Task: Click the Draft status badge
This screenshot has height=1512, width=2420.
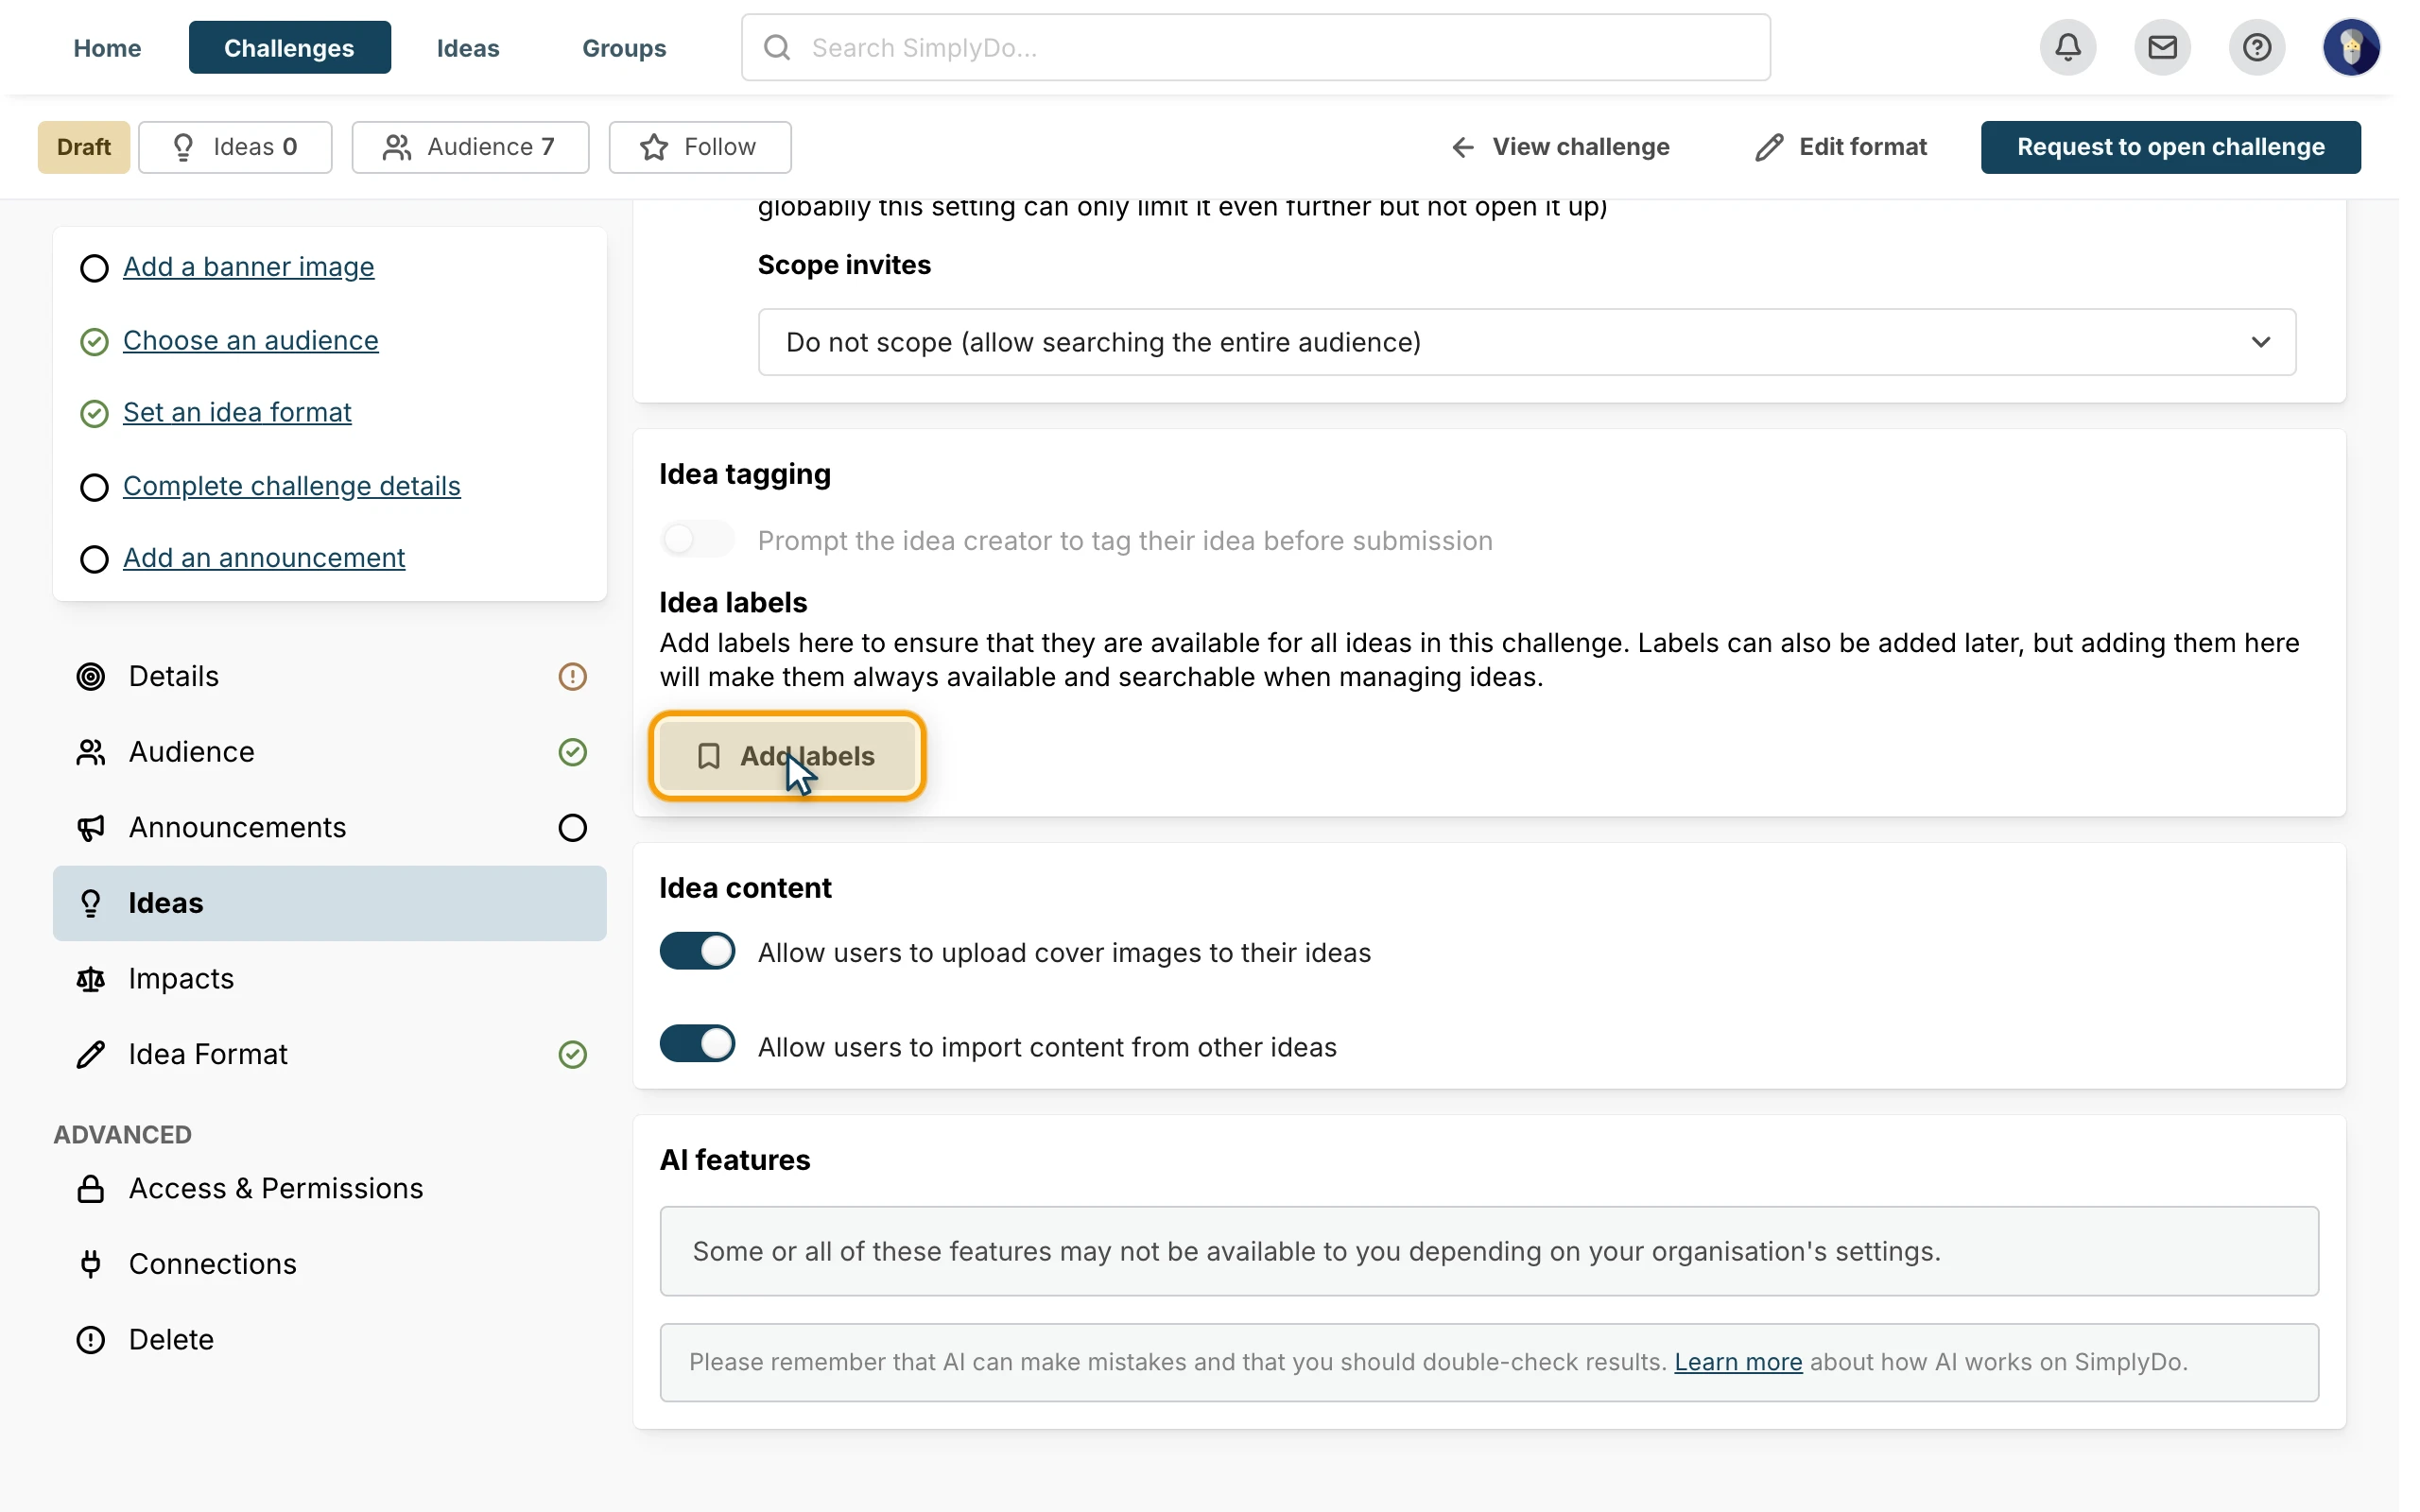Action: click(x=84, y=147)
